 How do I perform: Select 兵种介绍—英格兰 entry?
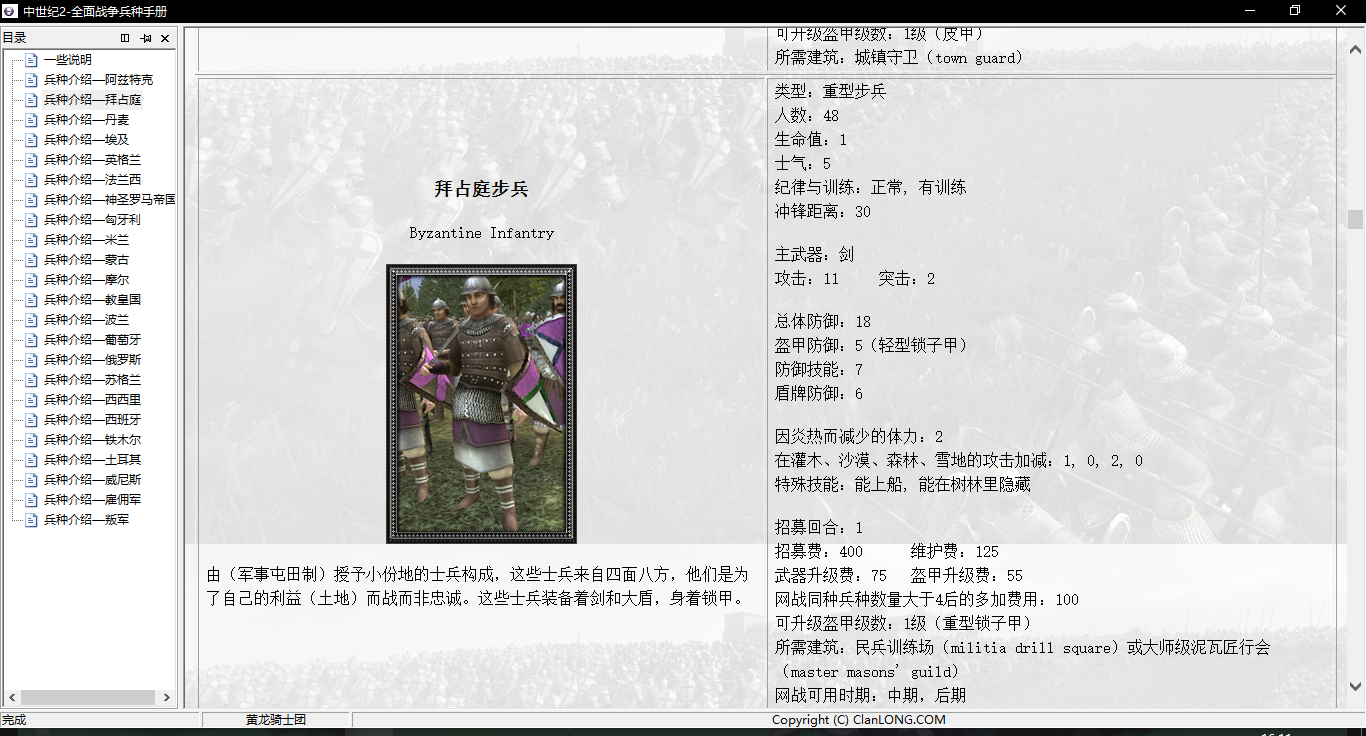click(92, 160)
